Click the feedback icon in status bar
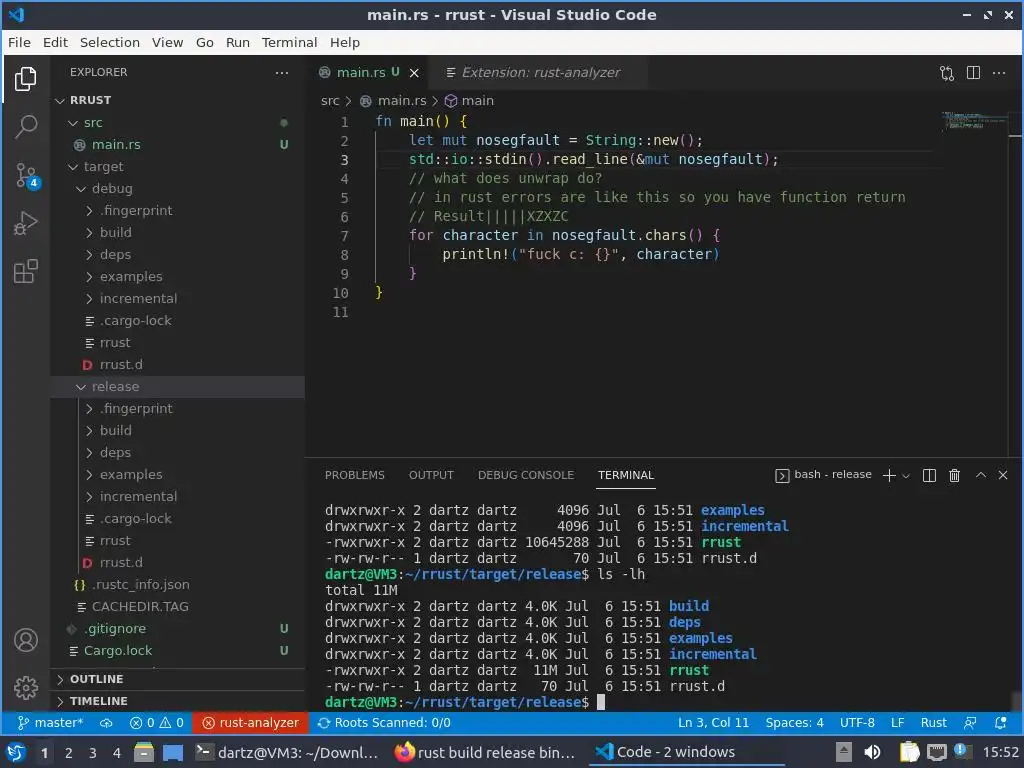The image size is (1024, 768). tap(970, 722)
